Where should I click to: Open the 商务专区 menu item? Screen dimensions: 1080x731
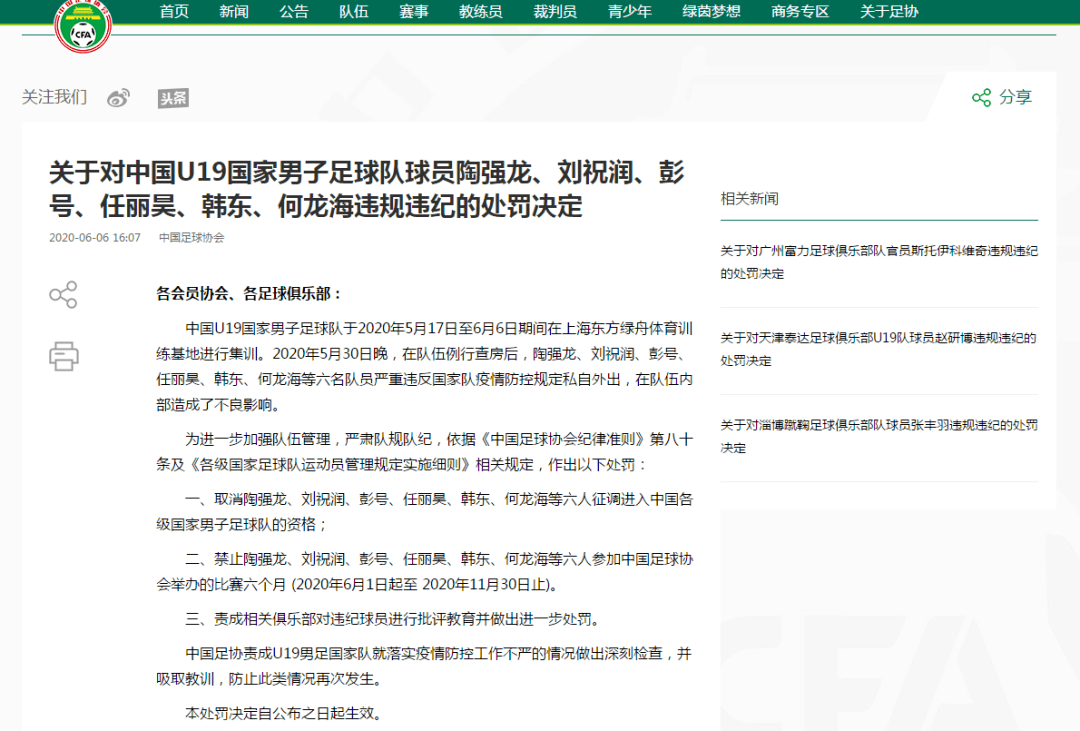tap(800, 11)
